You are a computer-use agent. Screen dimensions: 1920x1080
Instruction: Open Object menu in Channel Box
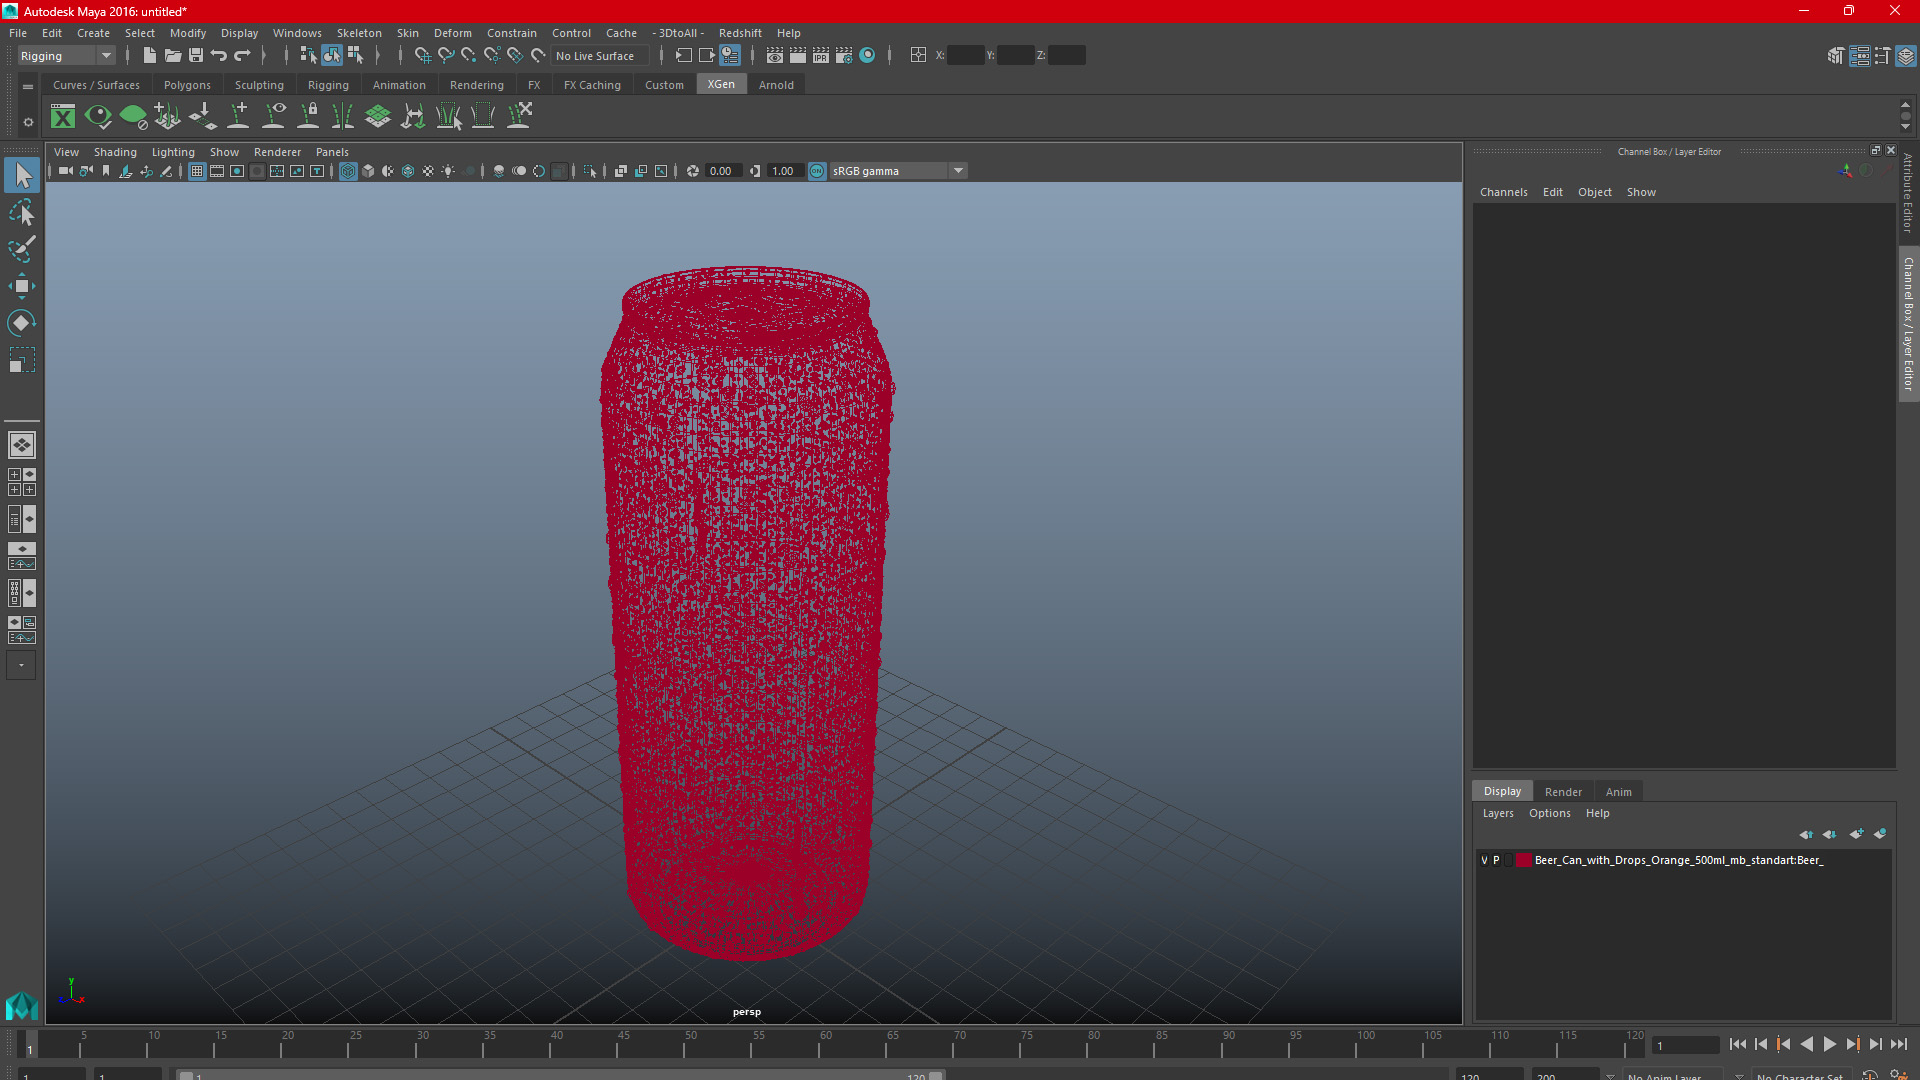coord(1594,192)
